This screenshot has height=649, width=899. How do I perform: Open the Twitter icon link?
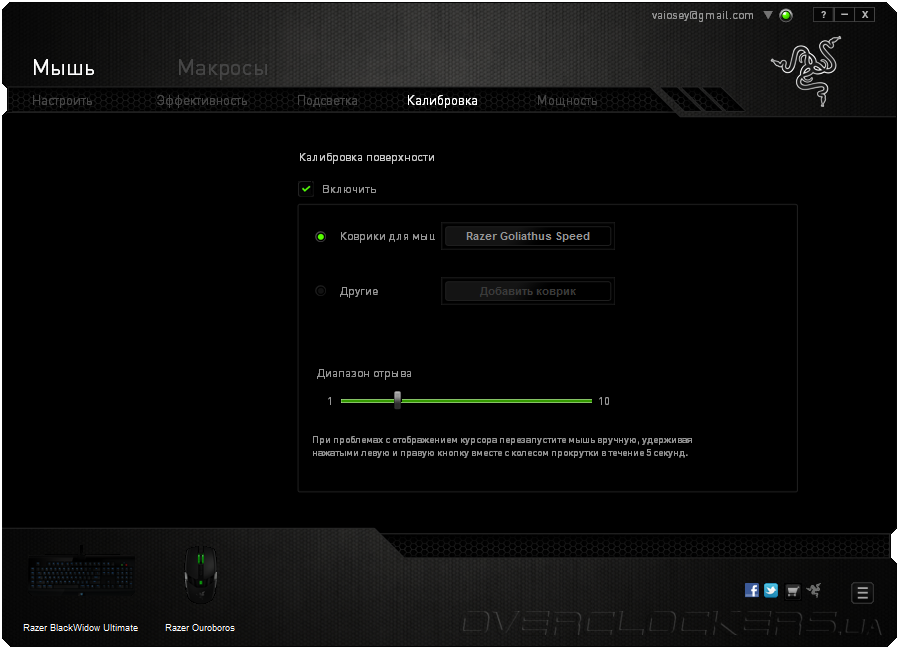(x=771, y=590)
